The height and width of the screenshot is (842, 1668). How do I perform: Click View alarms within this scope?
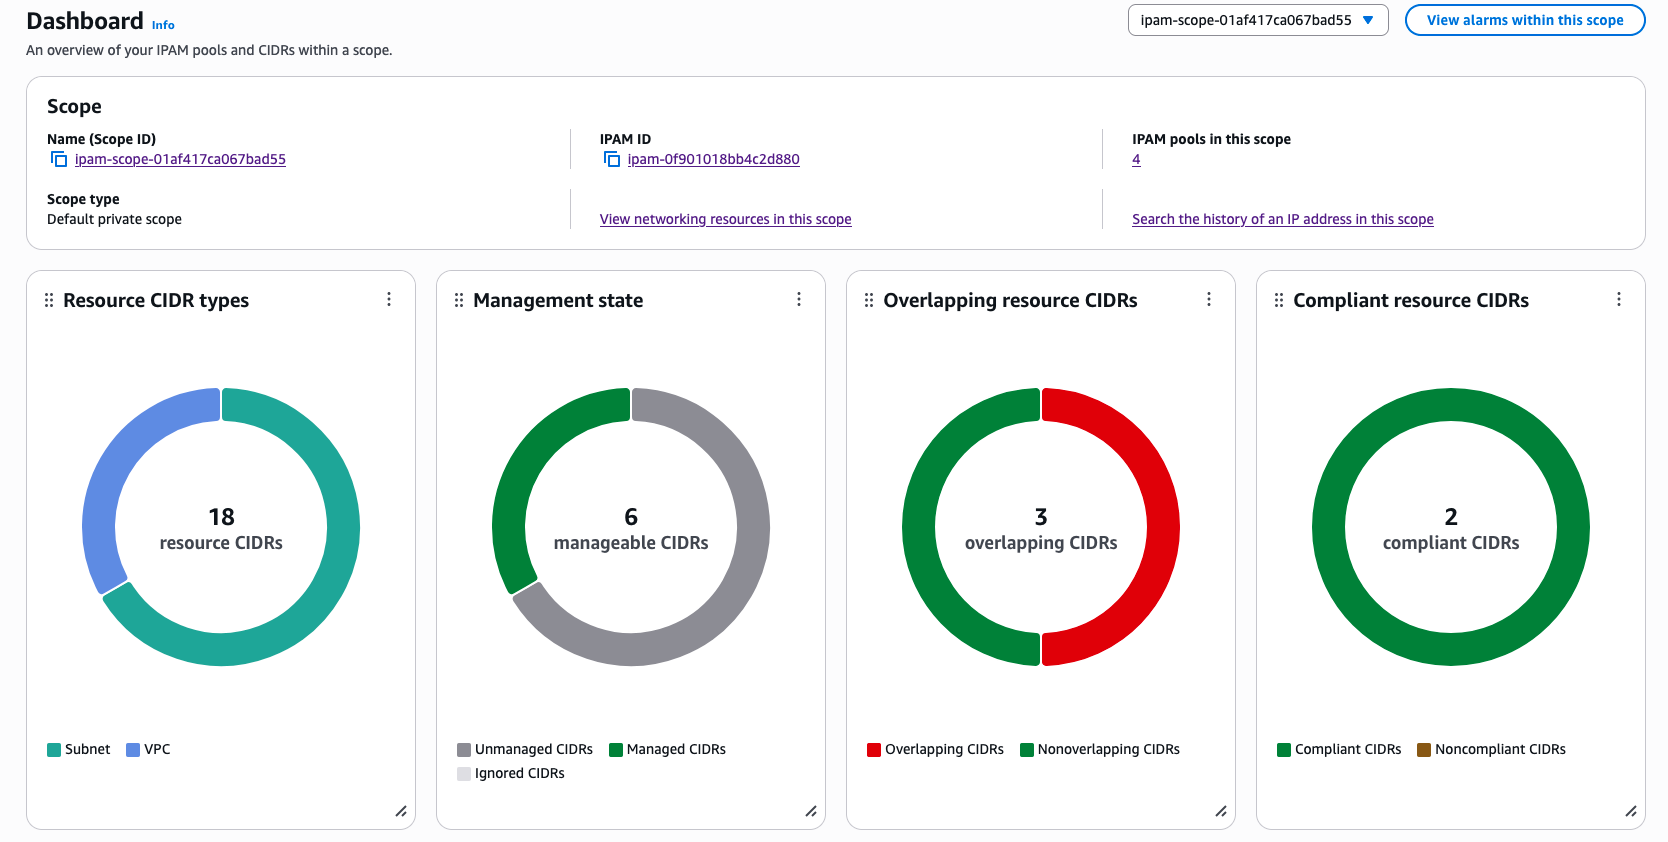click(x=1524, y=20)
